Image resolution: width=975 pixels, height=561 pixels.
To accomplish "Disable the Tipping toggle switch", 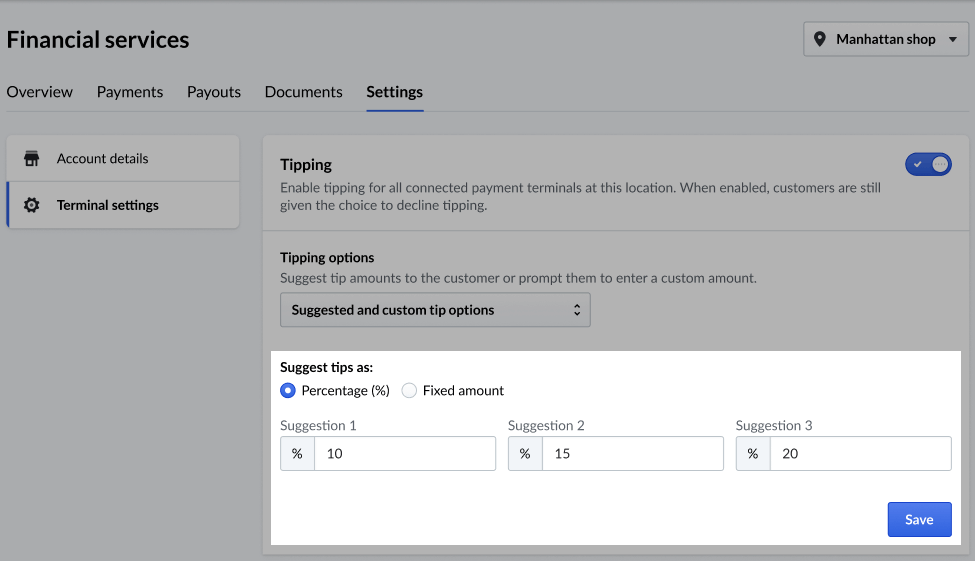I will pos(927,164).
